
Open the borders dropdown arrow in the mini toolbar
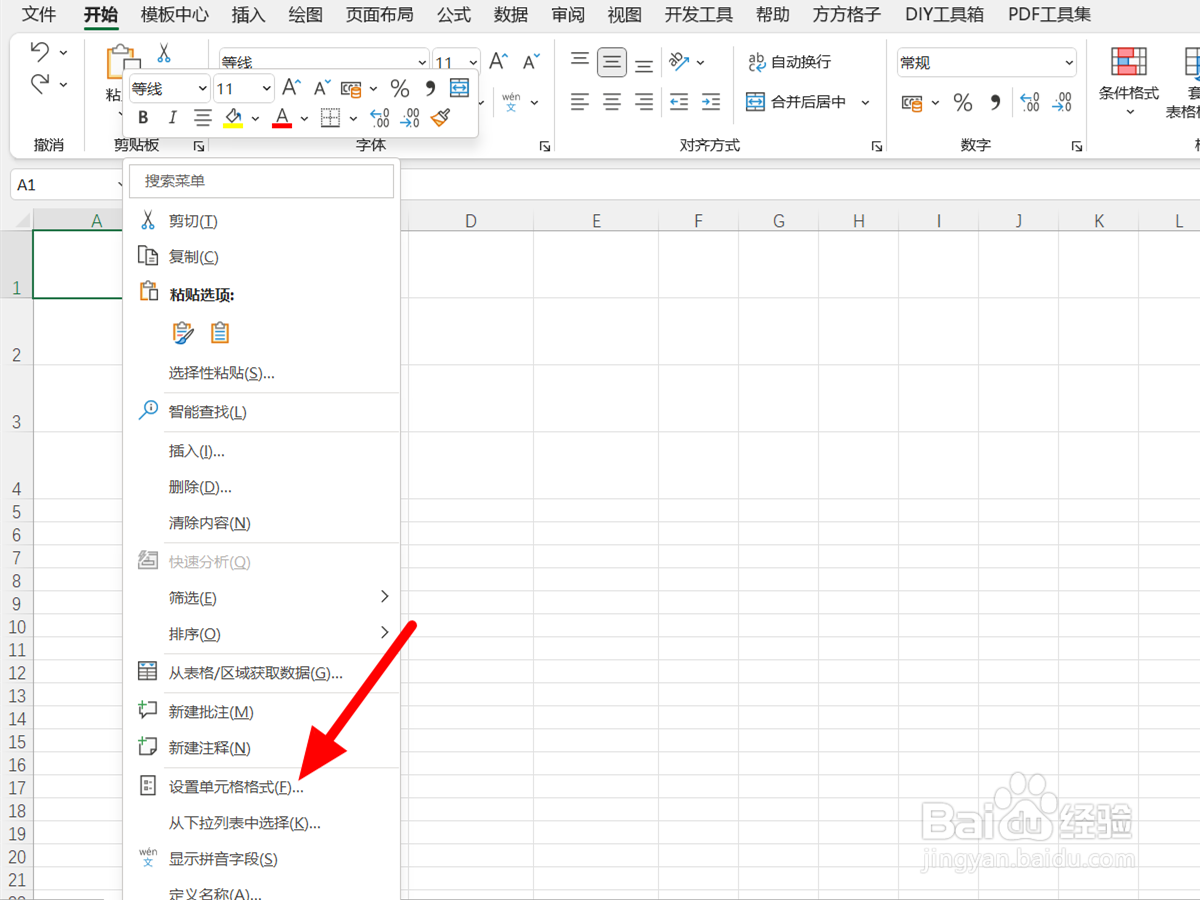point(353,119)
